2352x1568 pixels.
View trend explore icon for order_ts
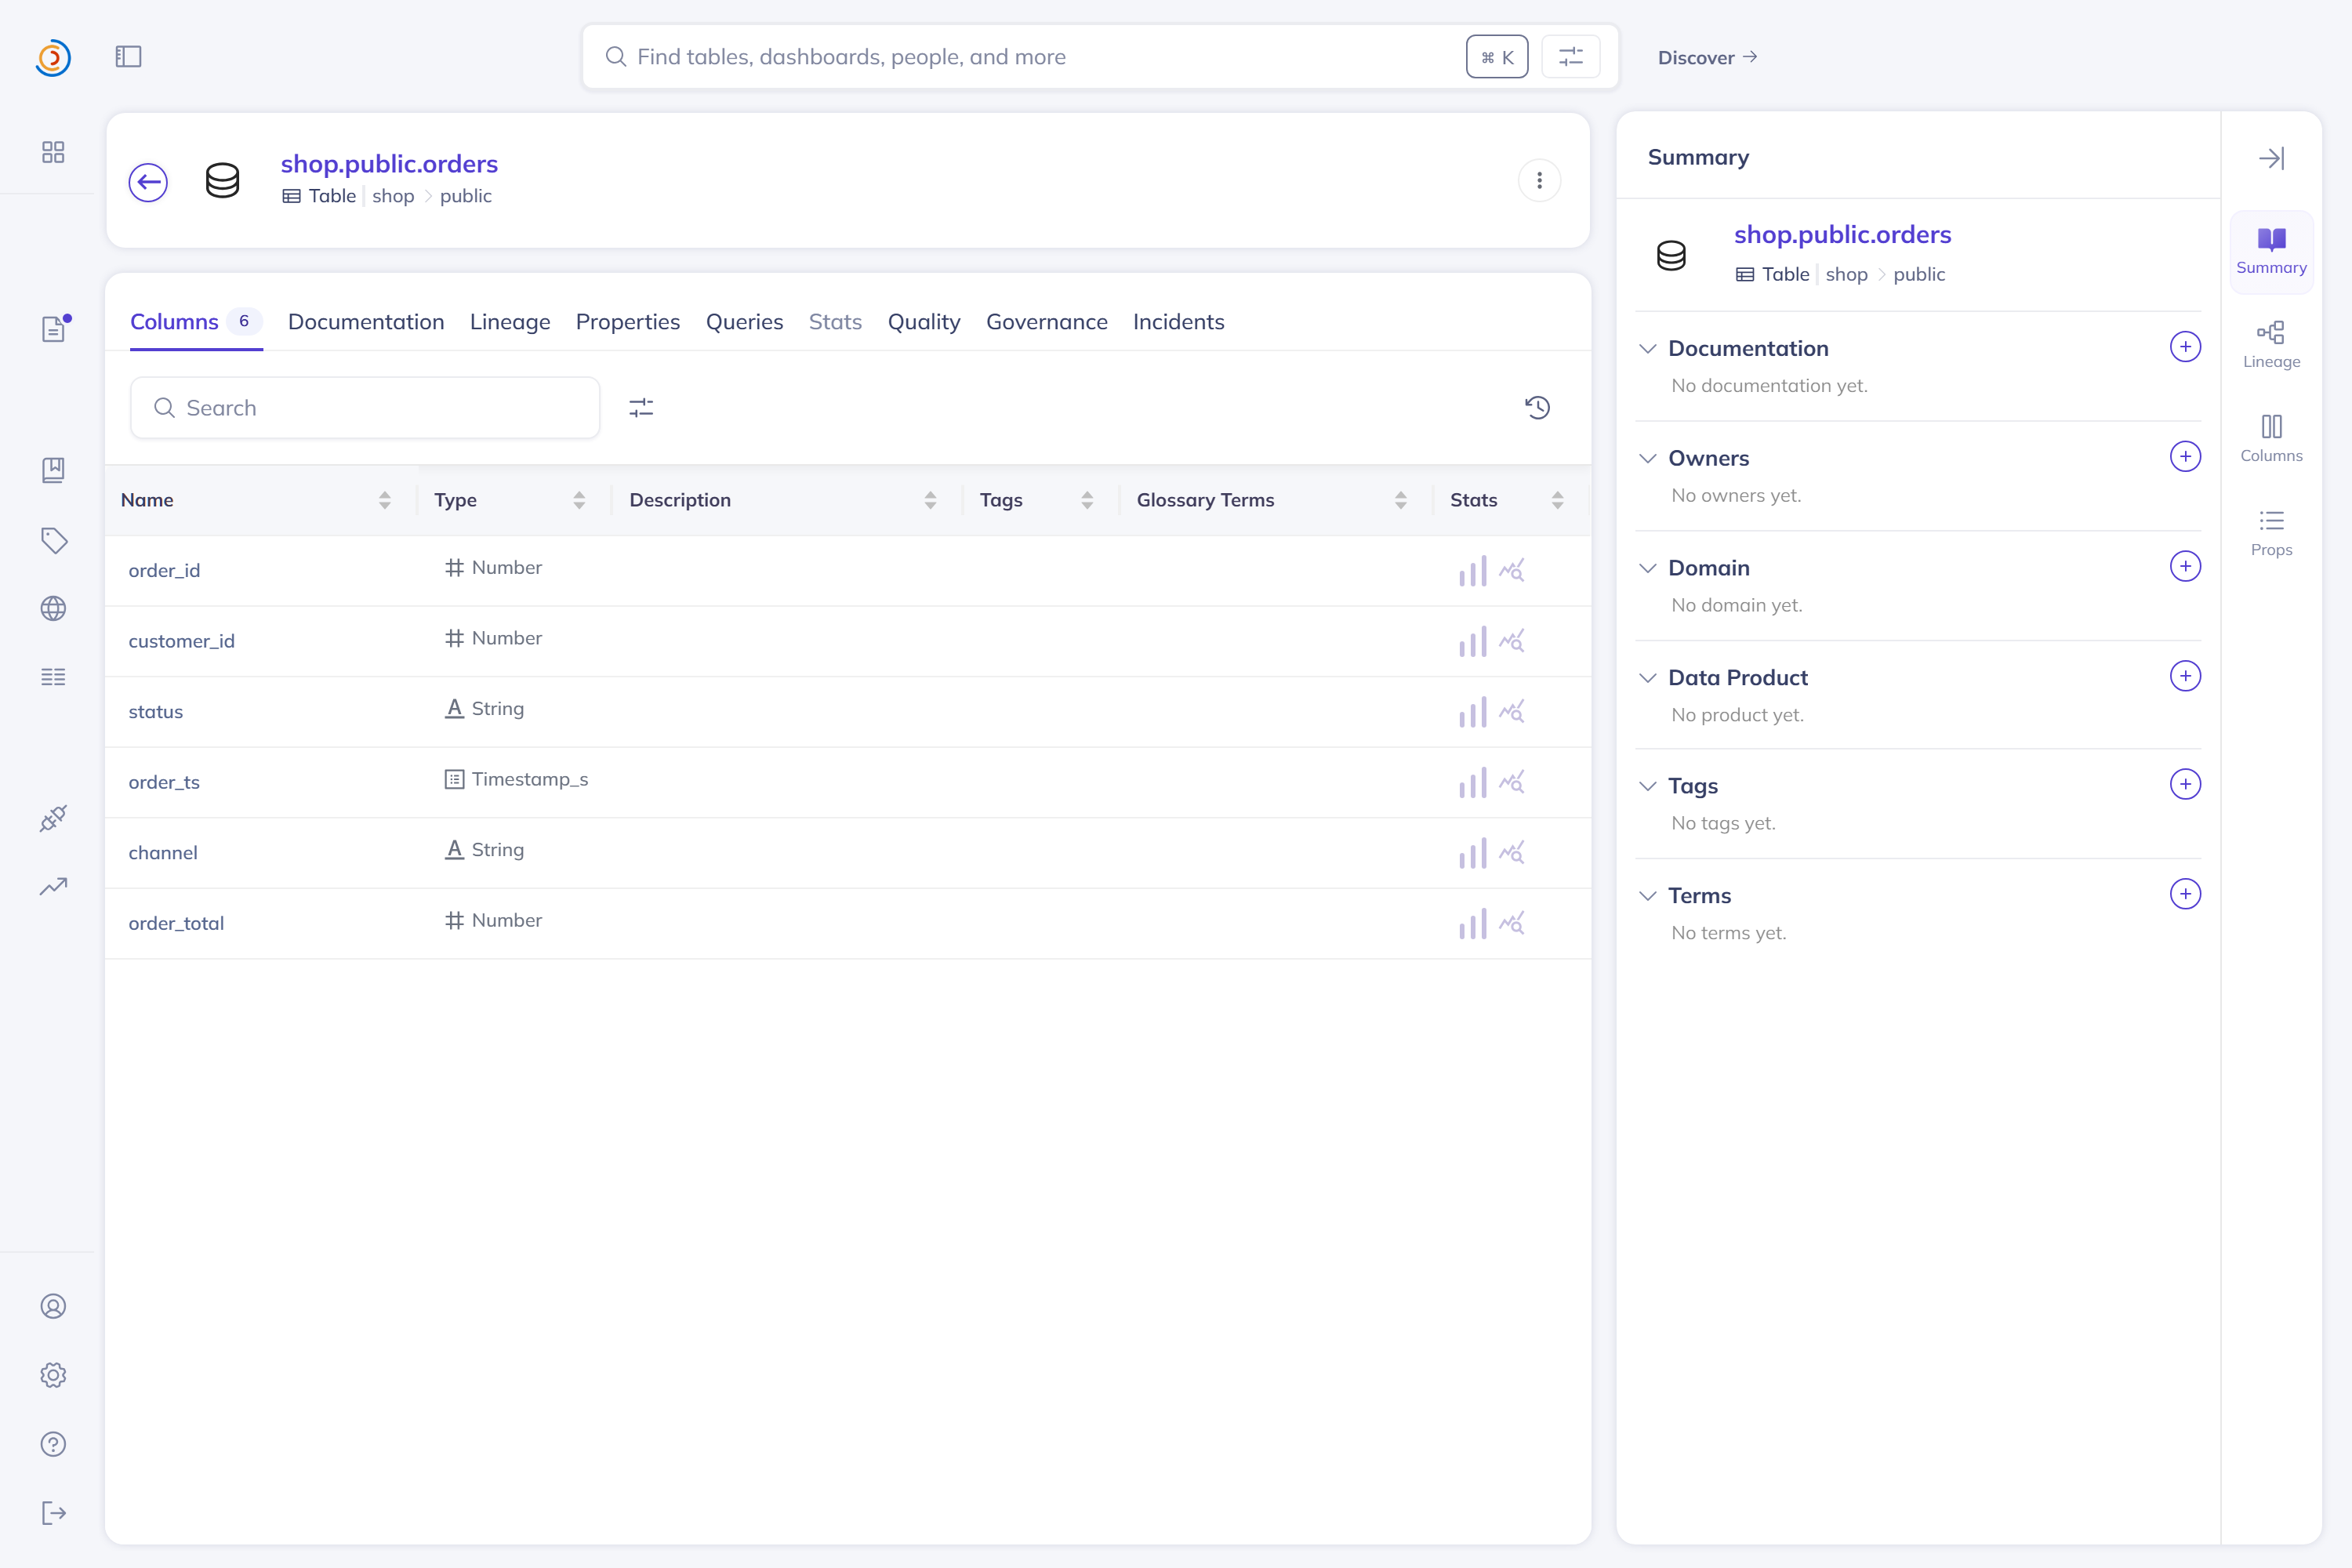click(x=1512, y=782)
